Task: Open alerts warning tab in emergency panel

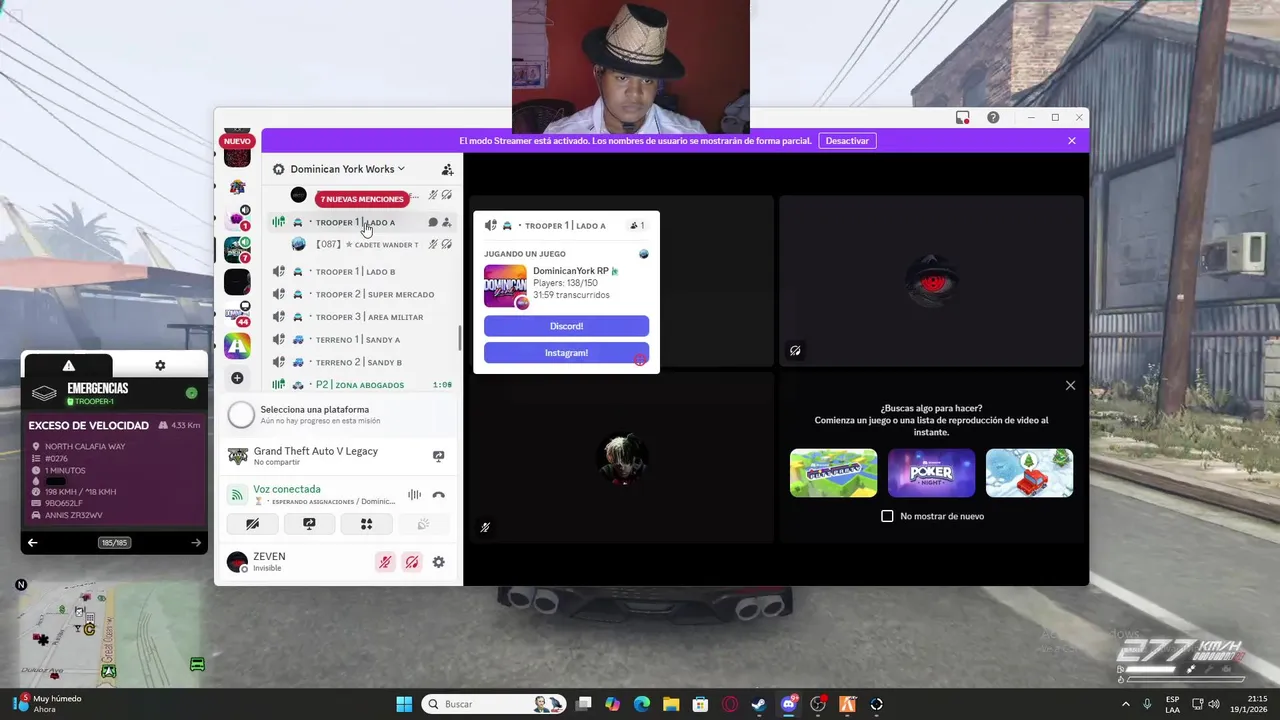Action: (x=68, y=365)
